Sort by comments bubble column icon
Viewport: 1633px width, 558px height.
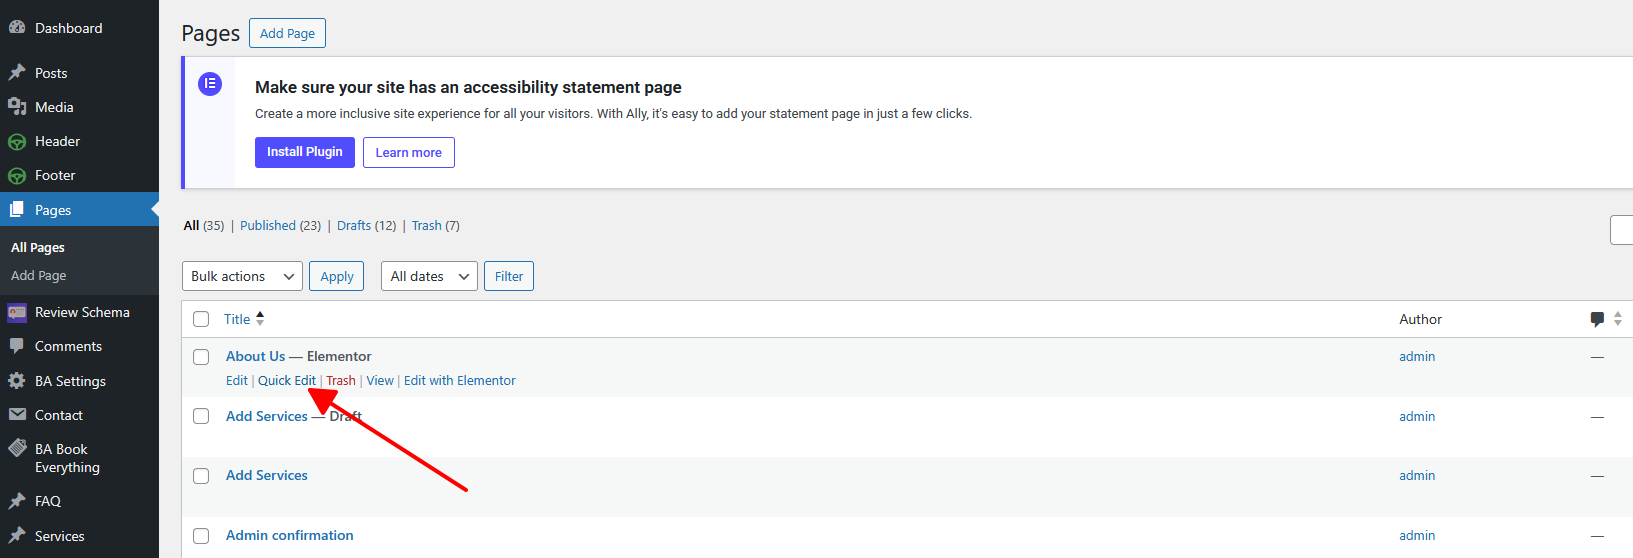[1597, 319]
